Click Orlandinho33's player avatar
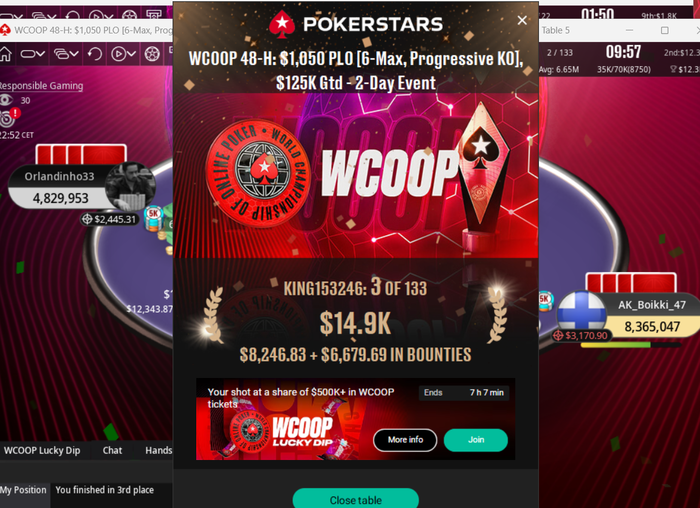Image resolution: width=700 pixels, height=508 pixels. [130, 185]
